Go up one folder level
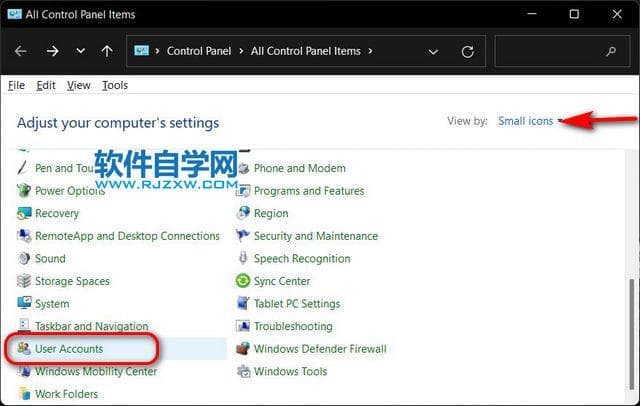Image resolution: width=640 pixels, height=406 pixels. (108, 51)
